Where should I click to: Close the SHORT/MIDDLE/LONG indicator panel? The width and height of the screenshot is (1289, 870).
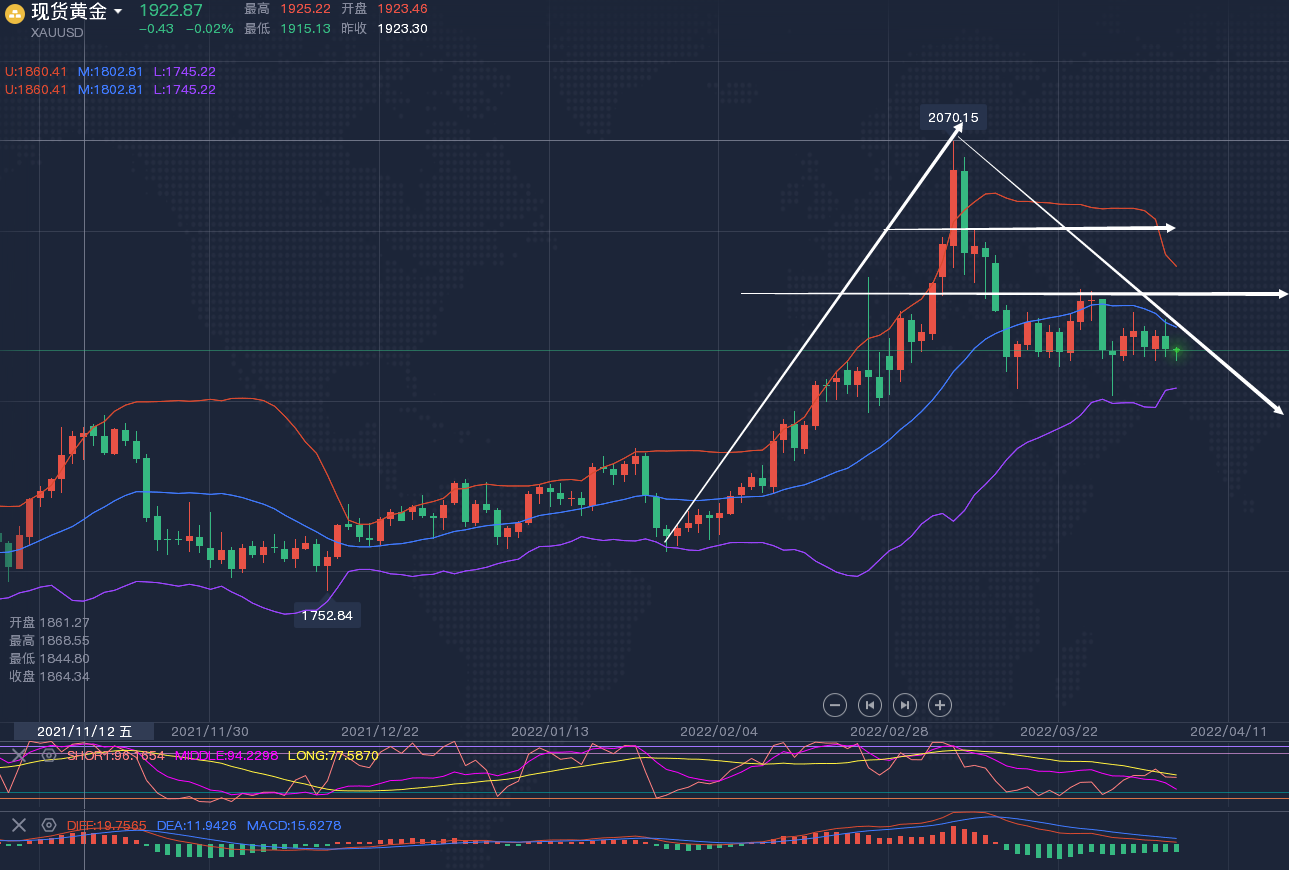(x=19, y=755)
